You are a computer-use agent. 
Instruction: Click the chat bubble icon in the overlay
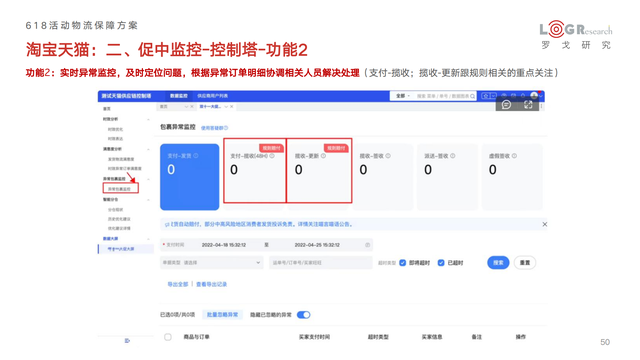pyautogui.click(x=506, y=104)
